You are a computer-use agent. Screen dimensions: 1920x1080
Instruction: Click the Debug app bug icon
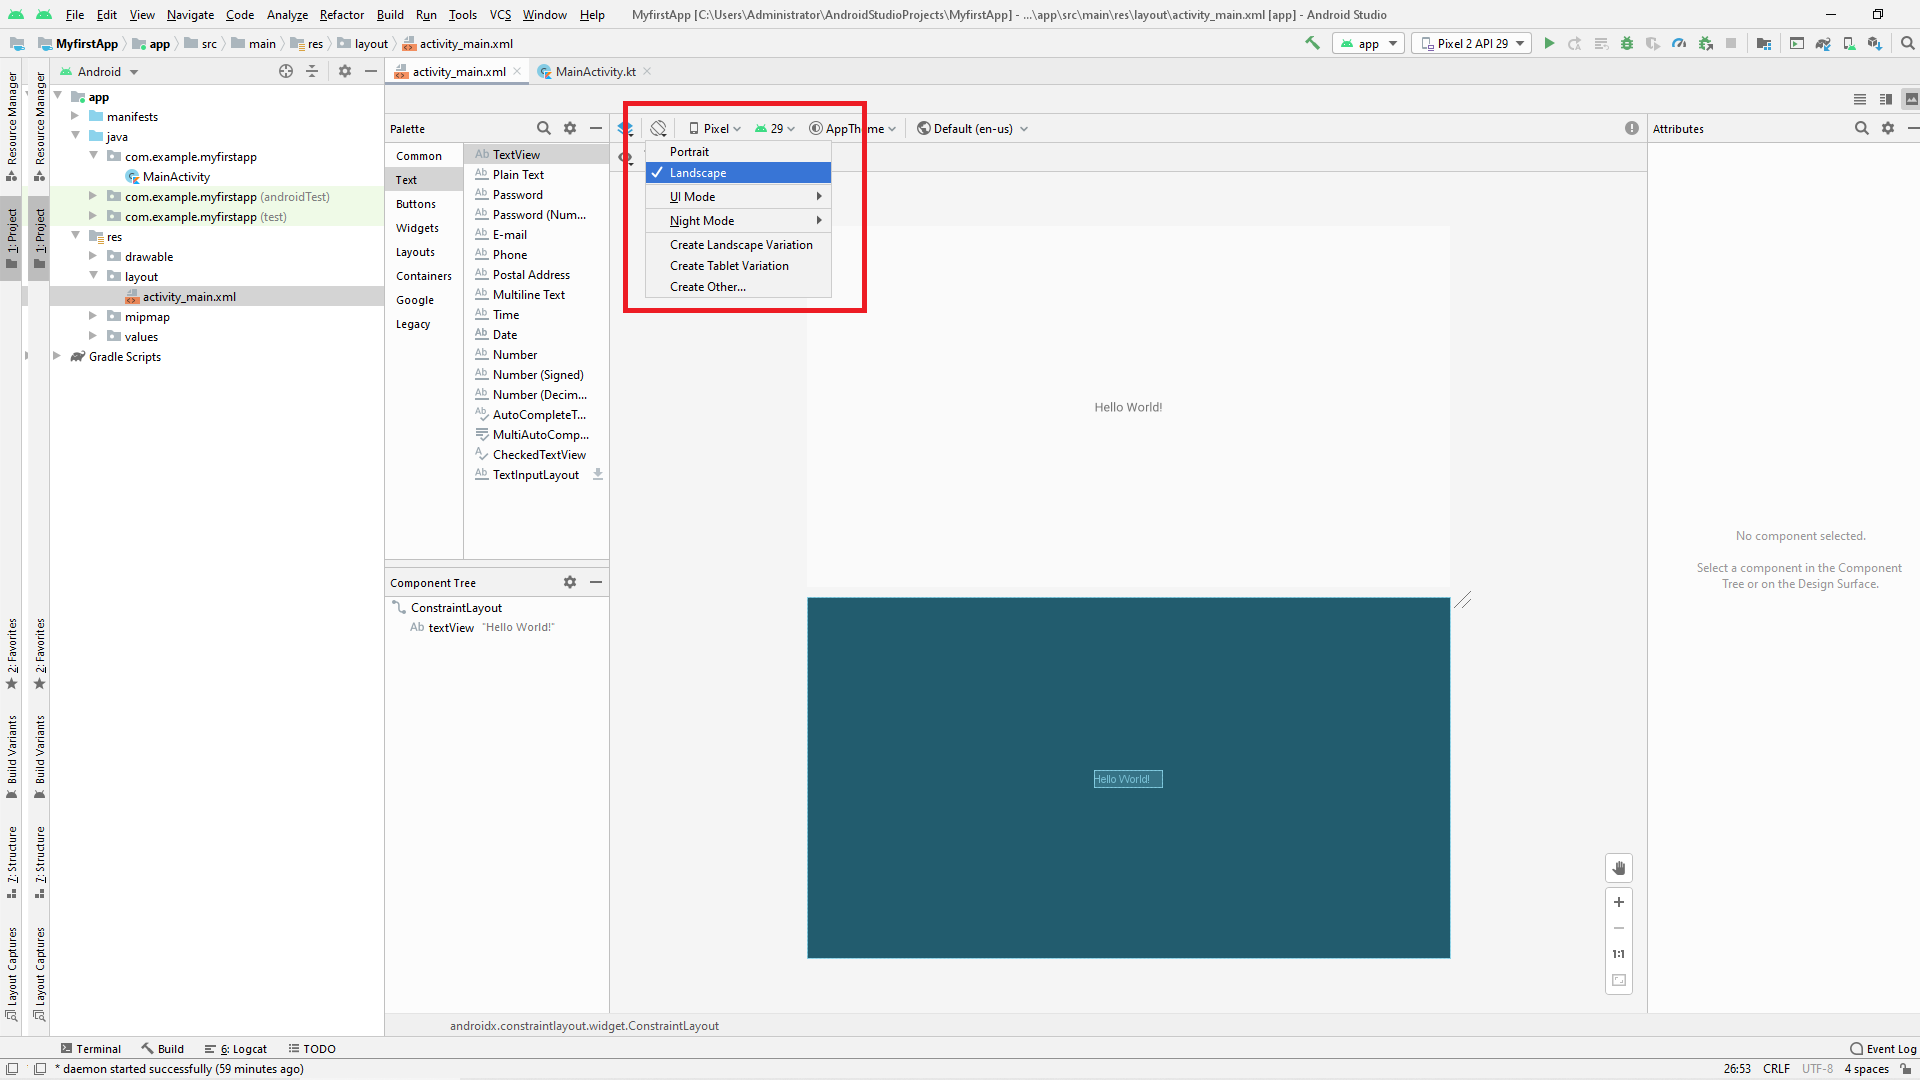(x=1627, y=43)
